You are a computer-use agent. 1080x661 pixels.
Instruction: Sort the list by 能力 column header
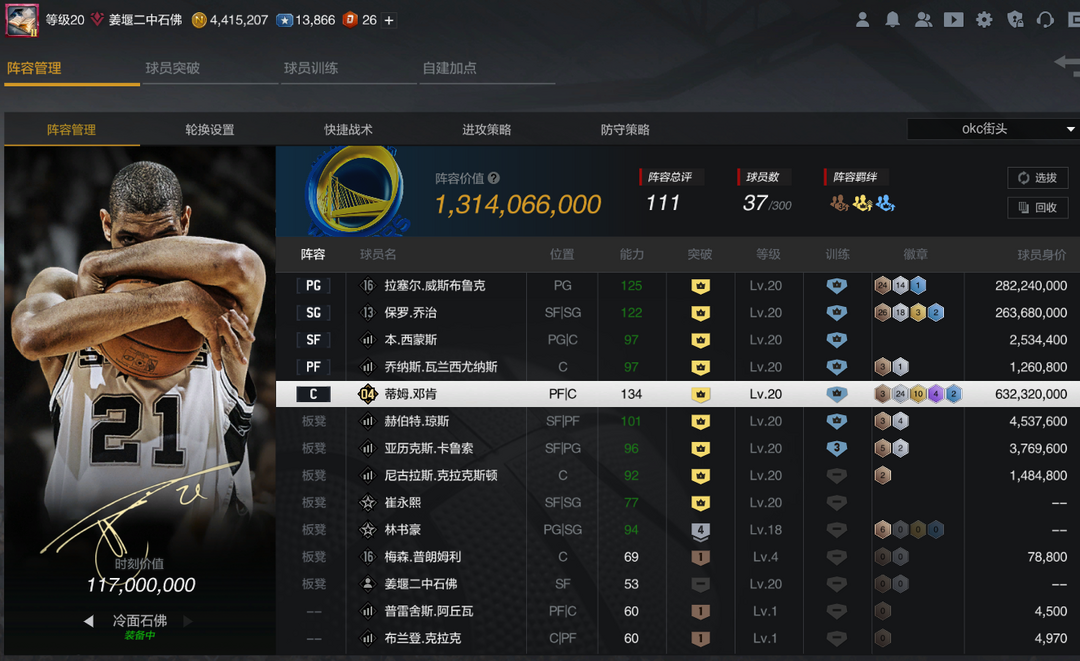[x=631, y=255]
